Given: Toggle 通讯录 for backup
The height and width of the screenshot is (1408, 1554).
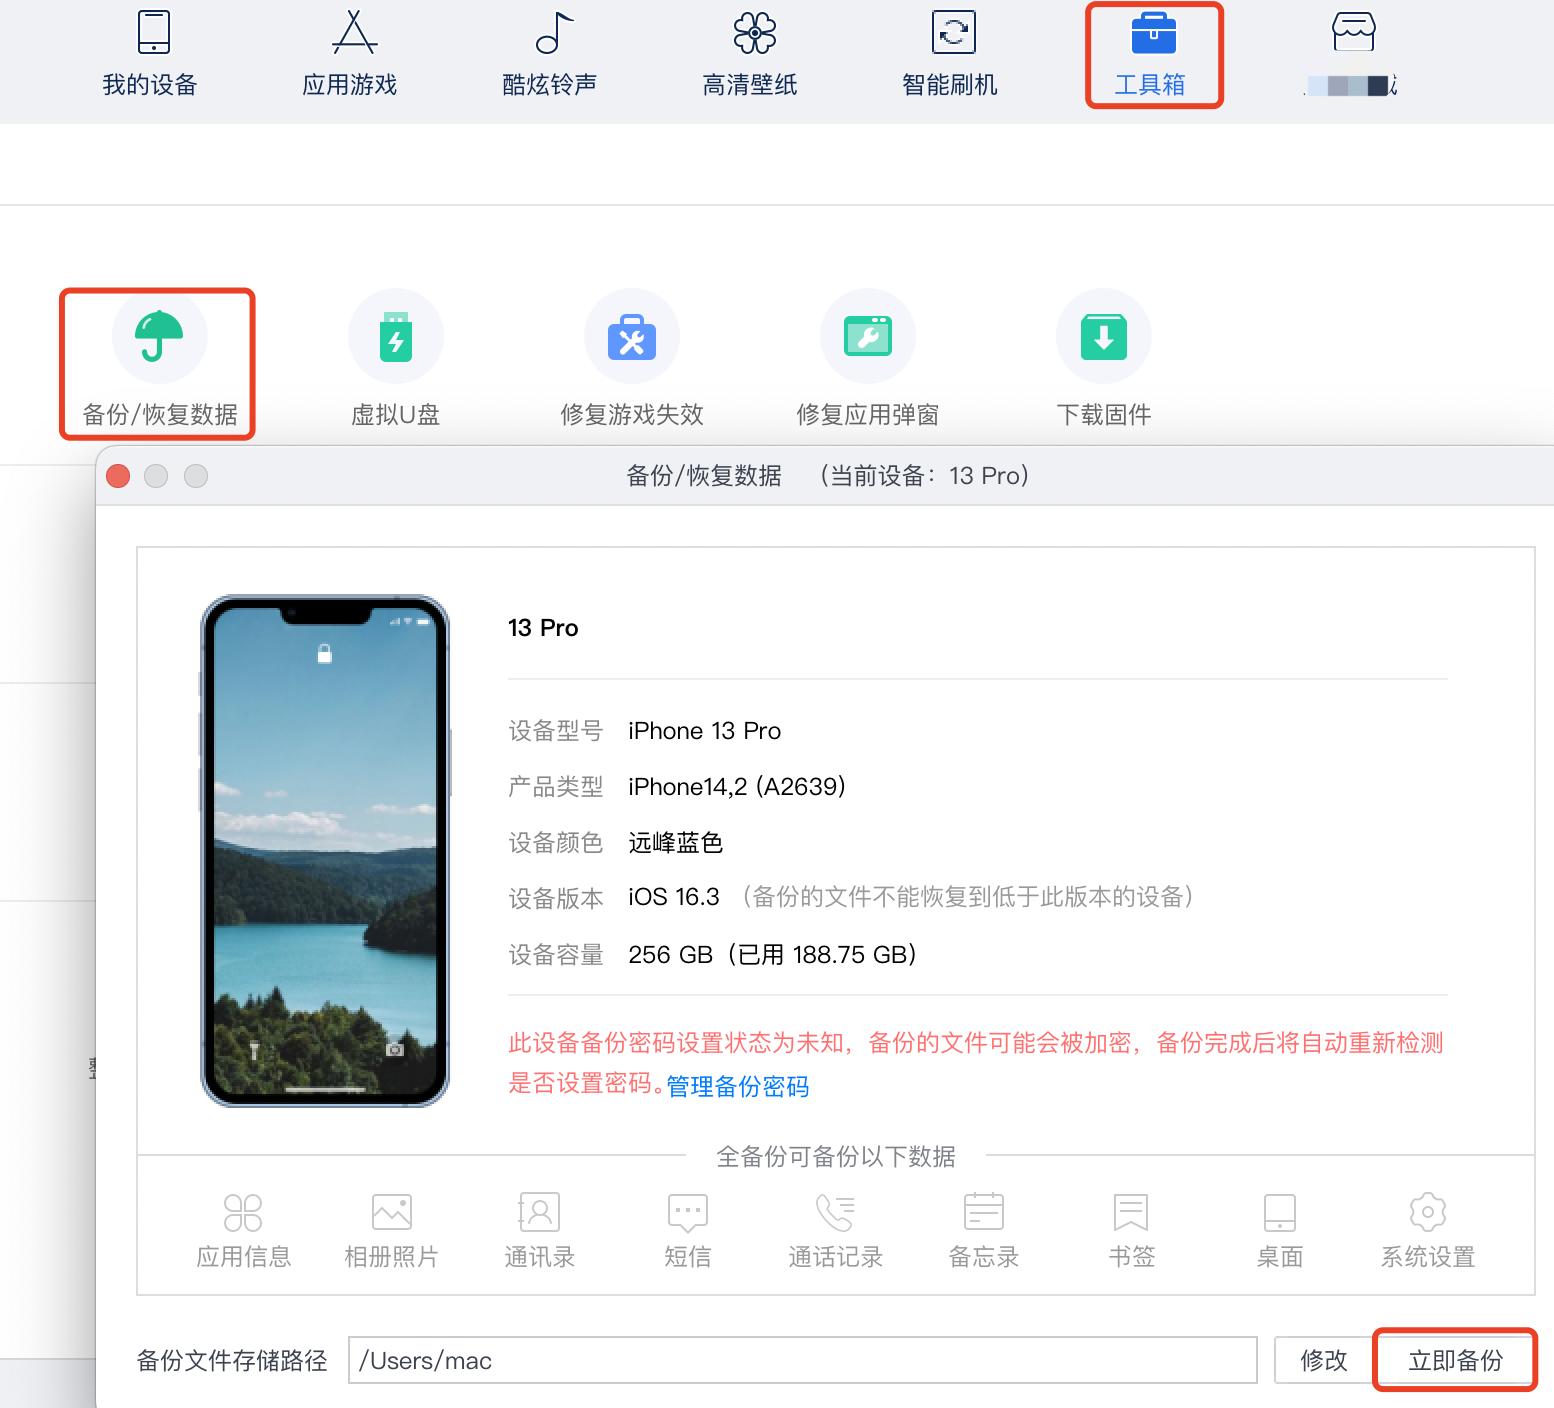Looking at the screenshot, I should tap(538, 1228).
